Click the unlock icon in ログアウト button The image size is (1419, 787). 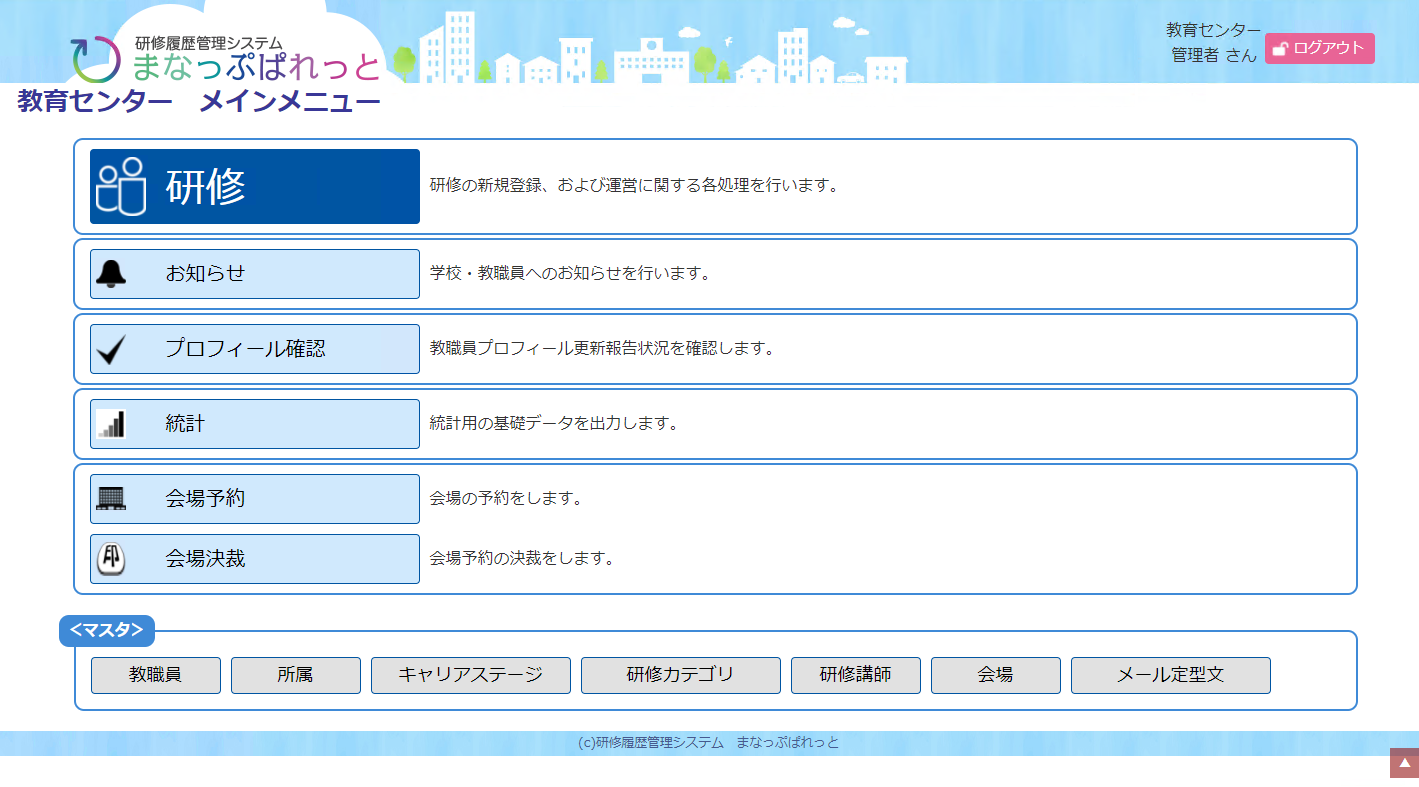click(x=1280, y=49)
